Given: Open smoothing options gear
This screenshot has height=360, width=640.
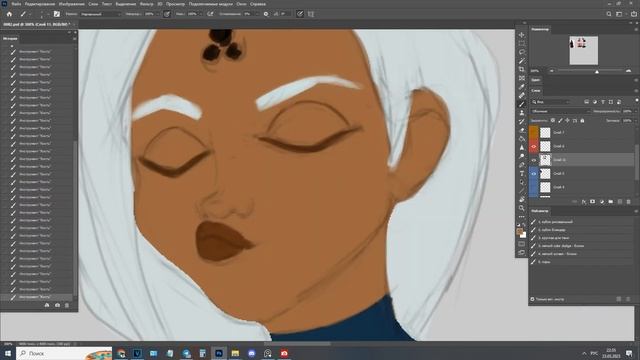Looking at the screenshot, I should point(266,14).
